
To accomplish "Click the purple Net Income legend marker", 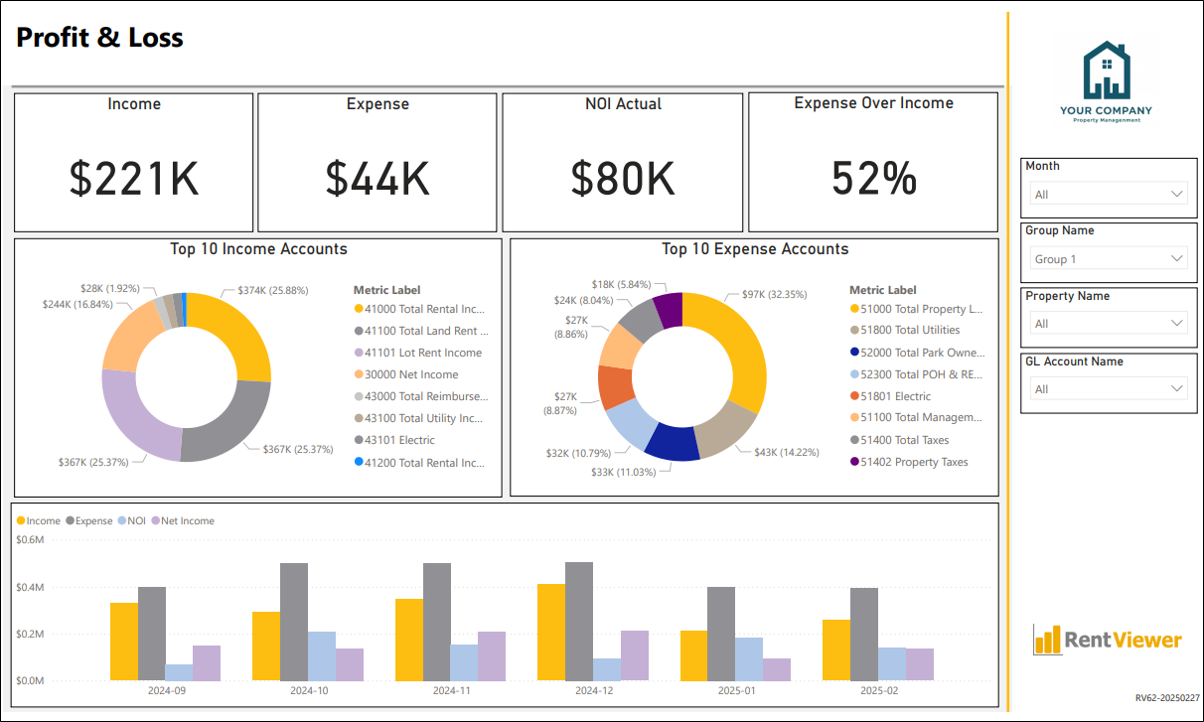I will tap(155, 521).
